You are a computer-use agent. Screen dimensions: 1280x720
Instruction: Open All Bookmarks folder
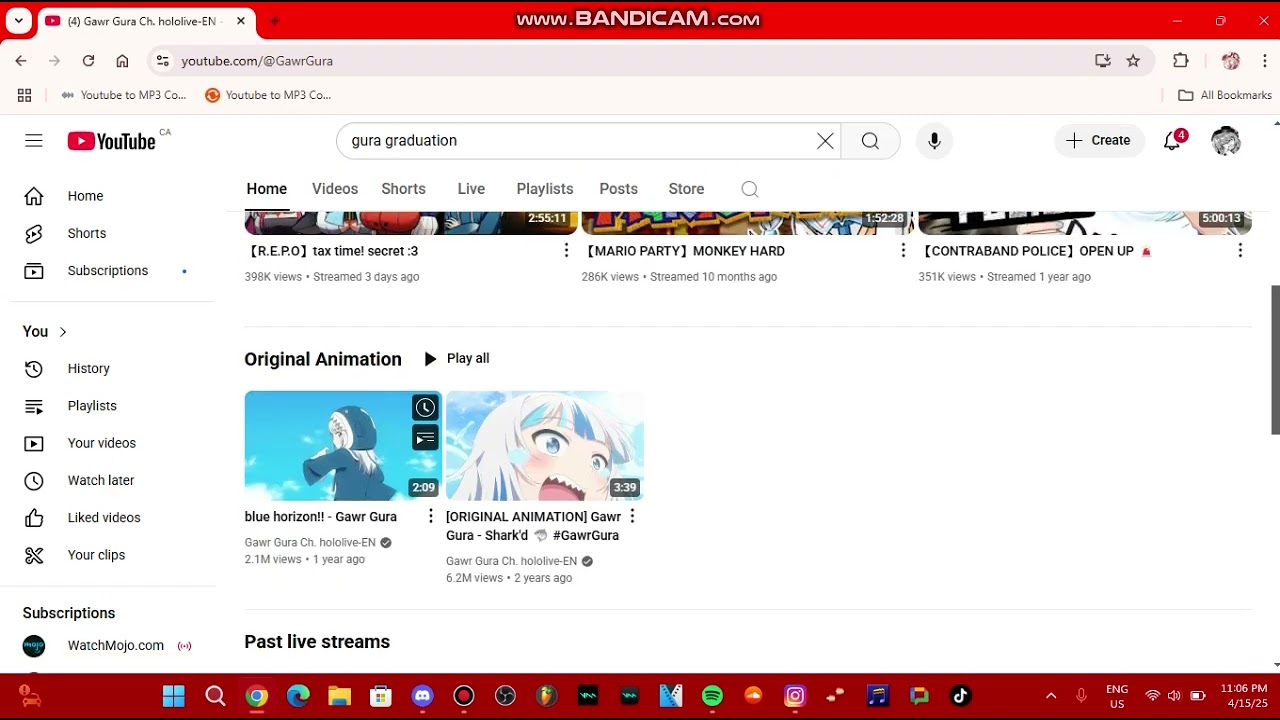[x=1225, y=95]
